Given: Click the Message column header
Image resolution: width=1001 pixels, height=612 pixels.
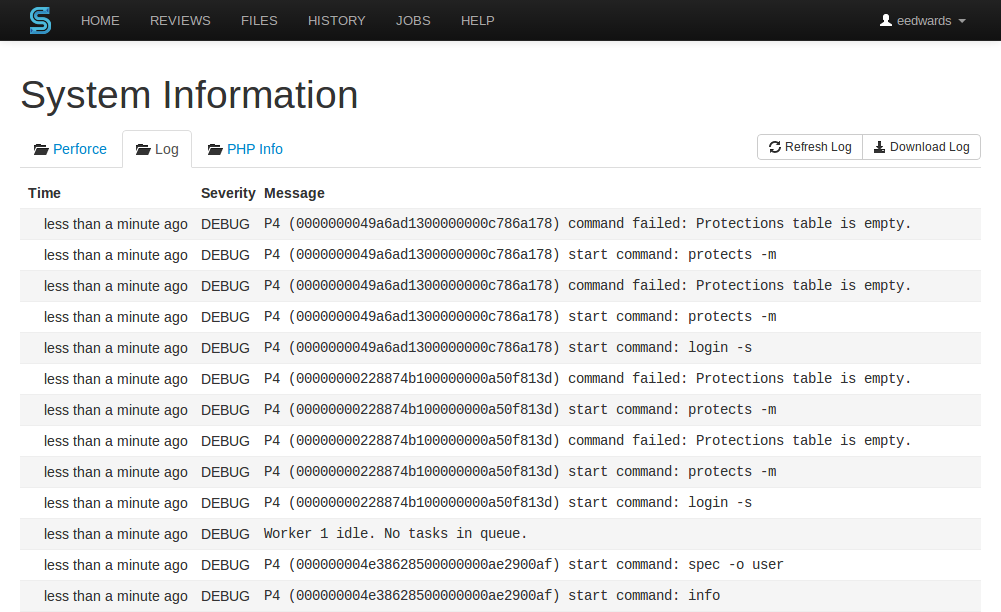Looking at the screenshot, I should (294, 193).
